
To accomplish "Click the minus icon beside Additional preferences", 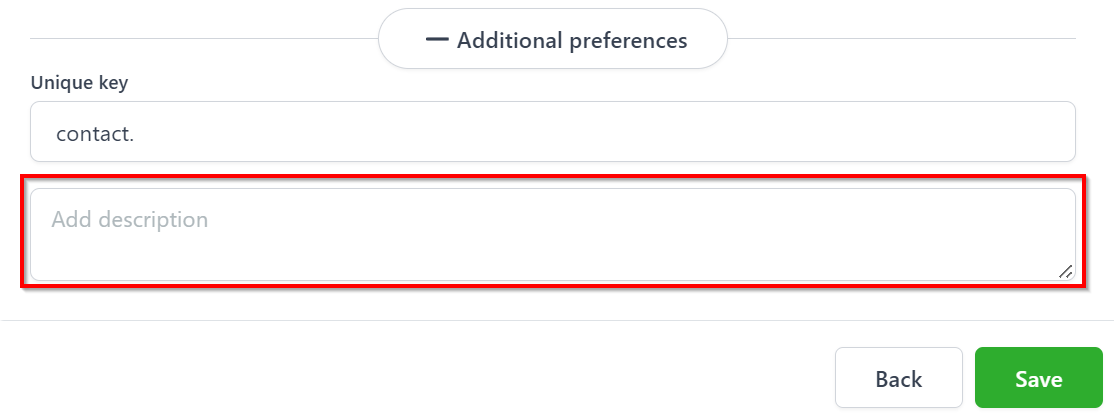I will (436, 40).
